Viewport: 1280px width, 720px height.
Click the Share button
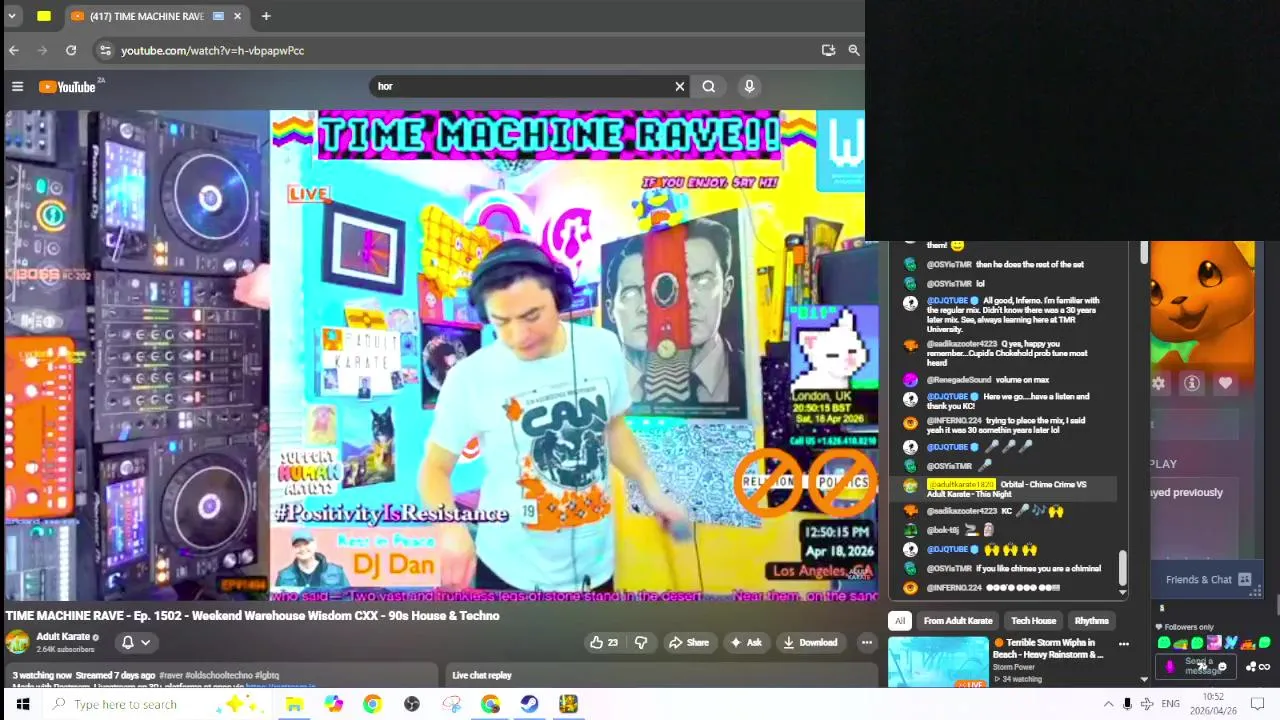[688, 642]
